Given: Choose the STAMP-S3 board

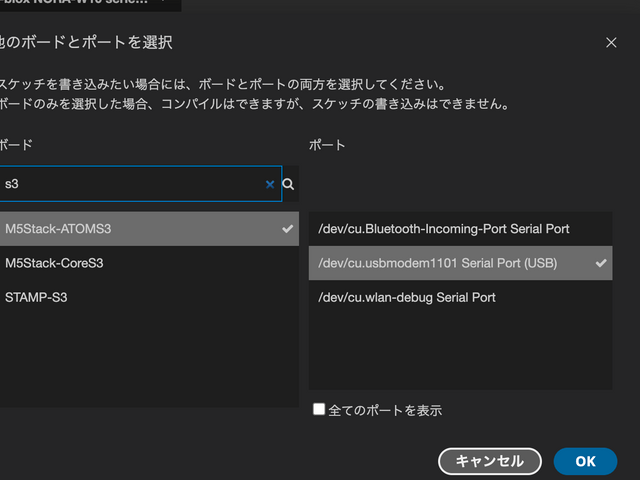Looking at the screenshot, I should (149, 297).
